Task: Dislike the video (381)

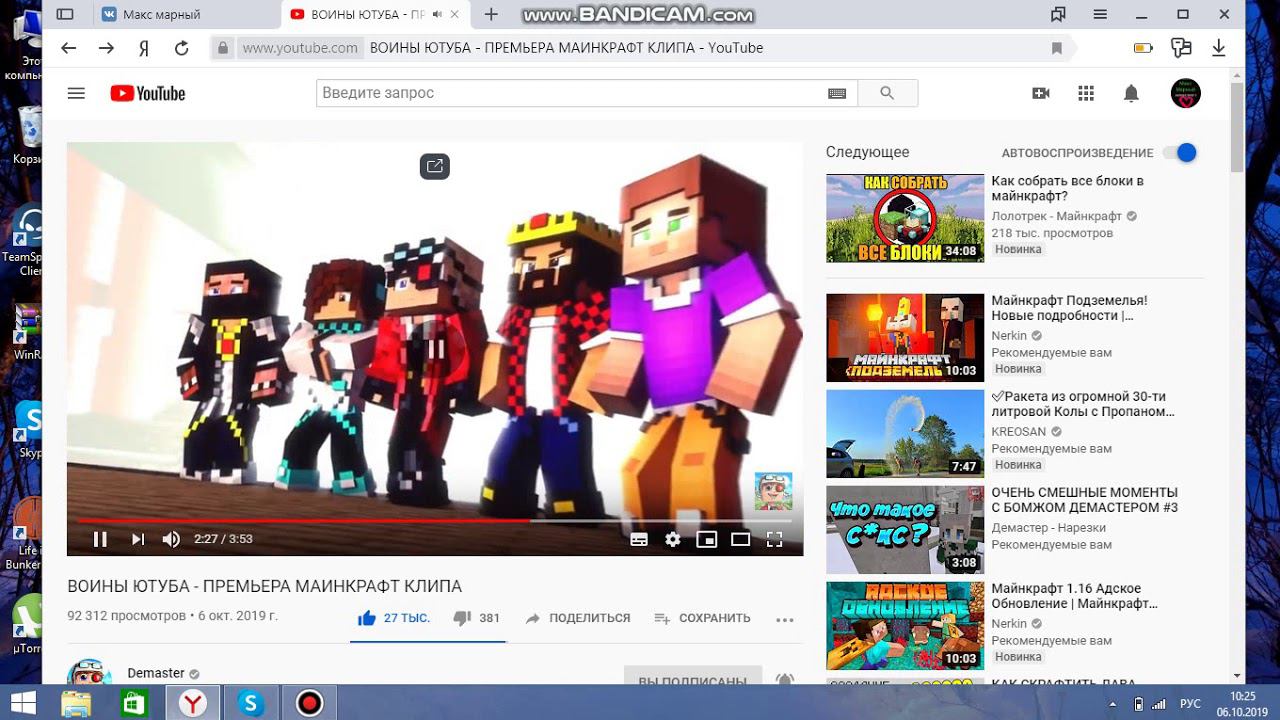Action: (x=476, y=618)
